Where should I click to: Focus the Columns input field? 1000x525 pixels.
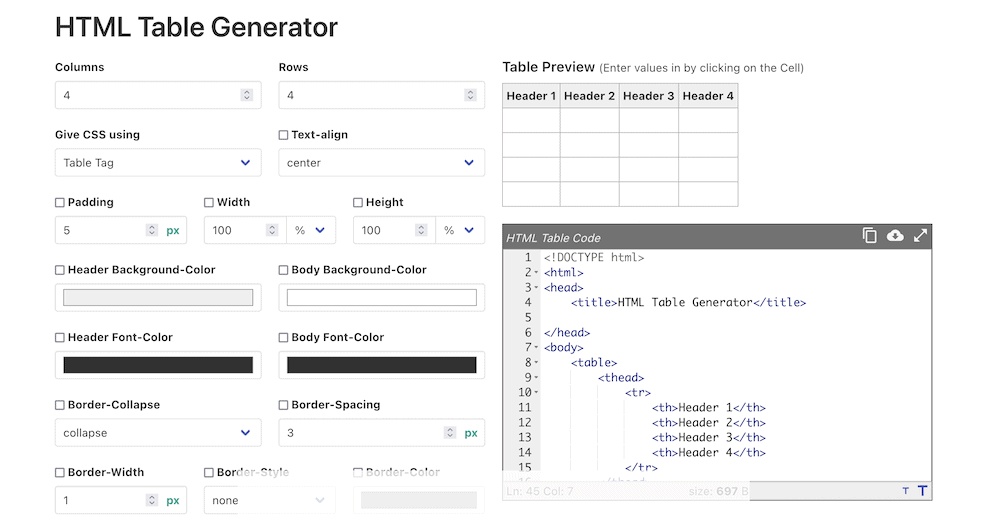pyautogui.click(x=158, y=95)
